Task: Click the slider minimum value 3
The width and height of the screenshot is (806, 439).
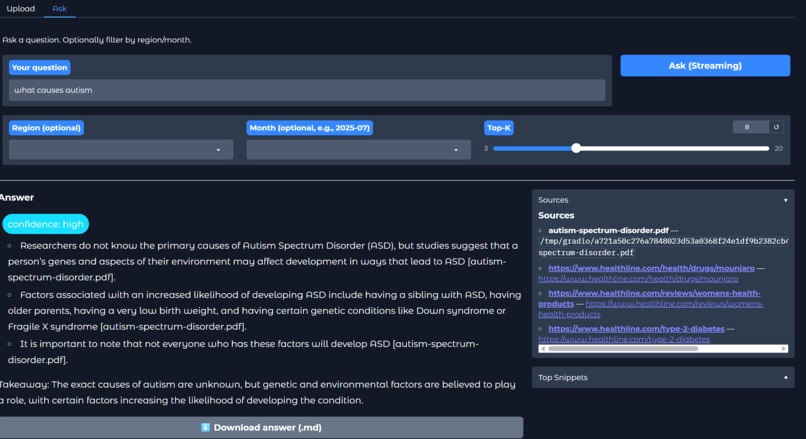Action: 486,149
